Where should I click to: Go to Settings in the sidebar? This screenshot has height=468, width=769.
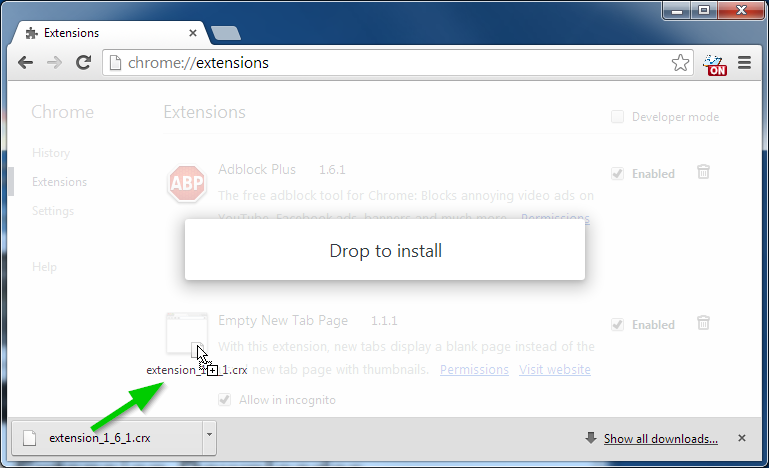pos(53,211)
